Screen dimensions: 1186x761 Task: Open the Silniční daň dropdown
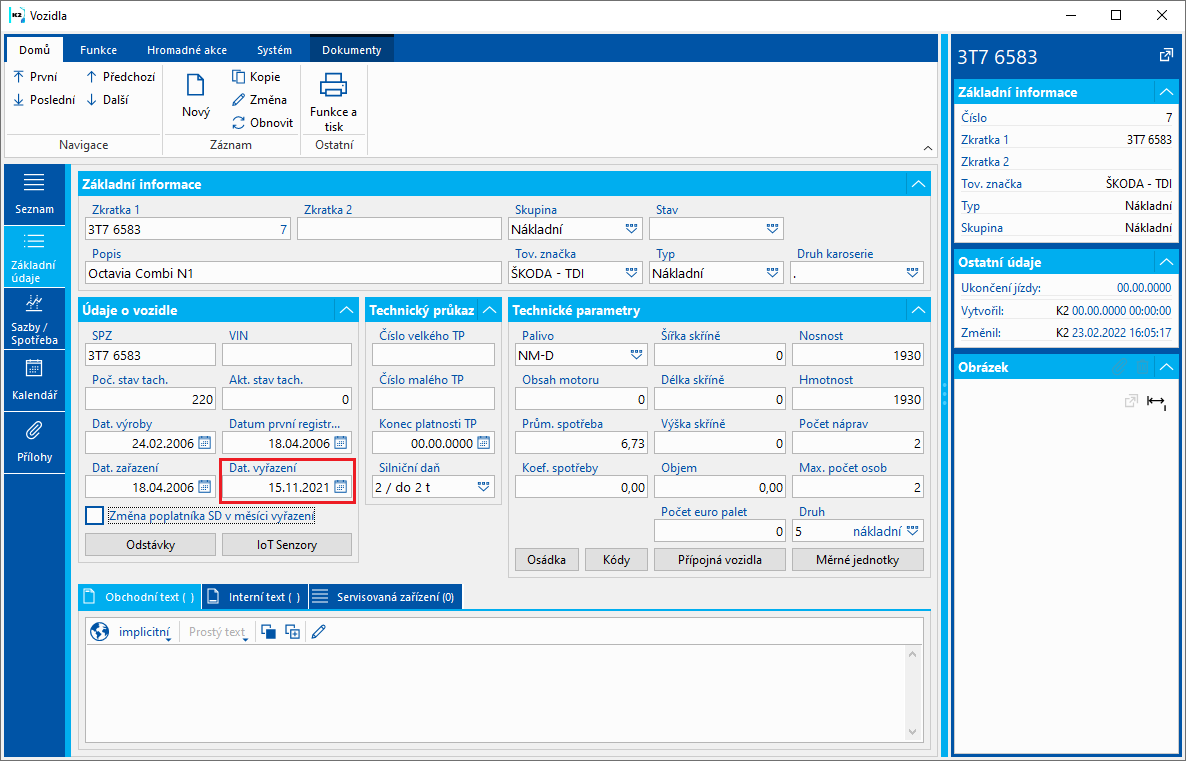[x=483, y=487]
